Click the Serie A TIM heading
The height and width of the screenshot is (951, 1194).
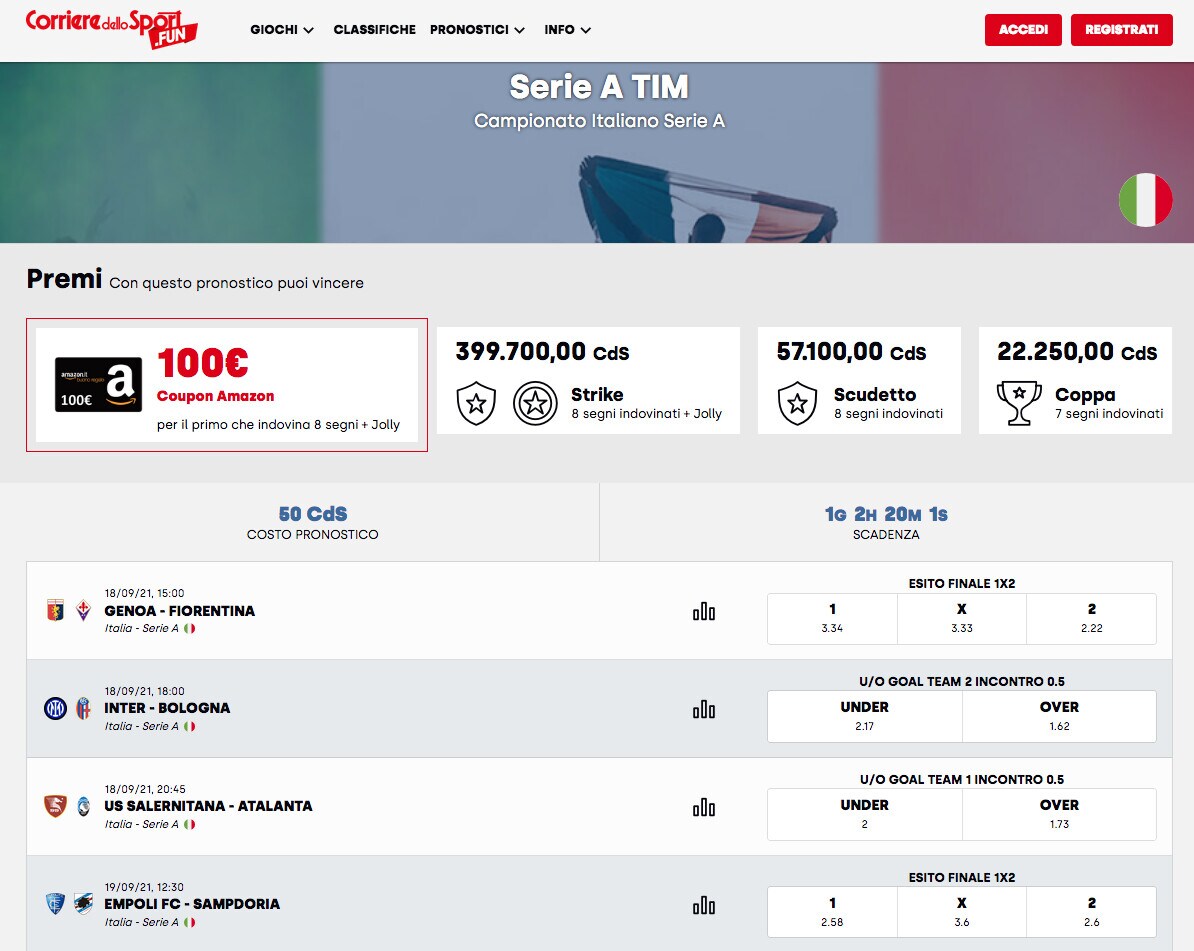coord(599,87)
